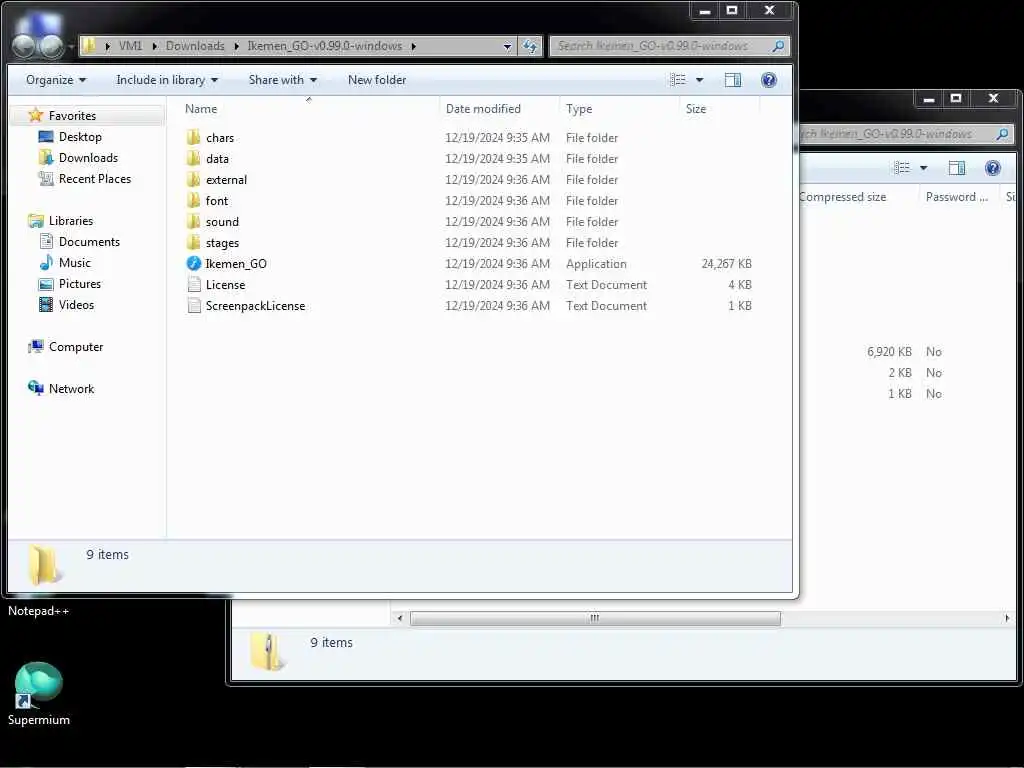Screen dimensions: 1024x768
Task: Select the stages folder icon
Action: tap(193, 242)
